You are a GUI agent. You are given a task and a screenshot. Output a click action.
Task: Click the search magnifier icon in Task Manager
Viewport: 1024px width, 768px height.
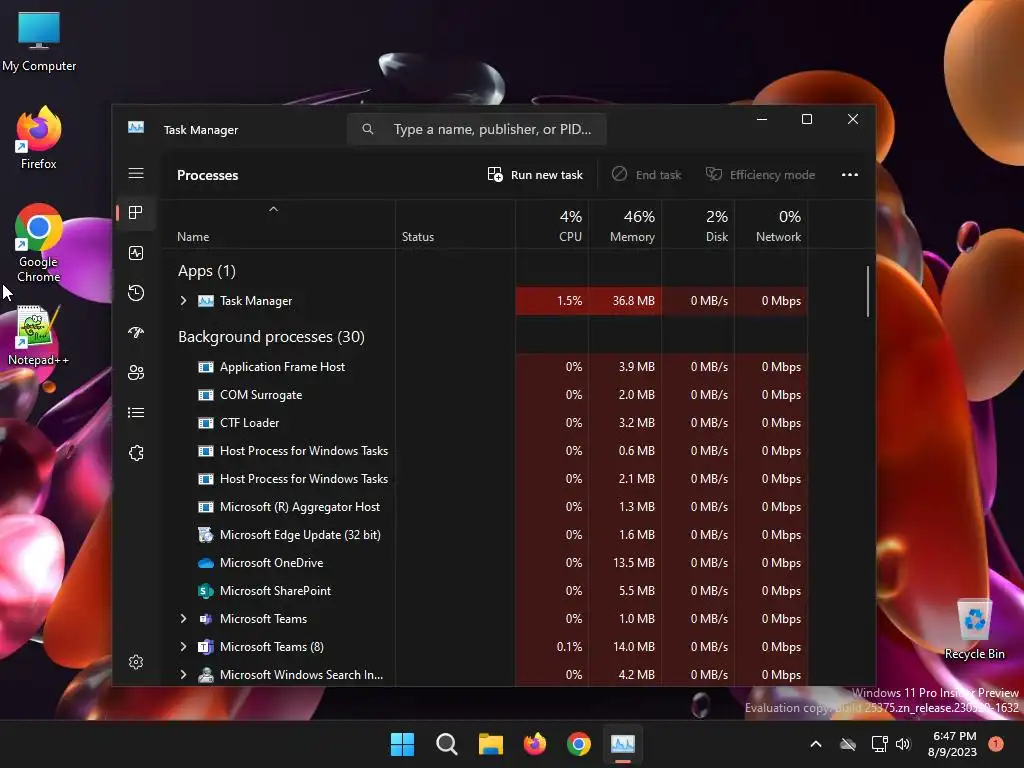point(368,129)
